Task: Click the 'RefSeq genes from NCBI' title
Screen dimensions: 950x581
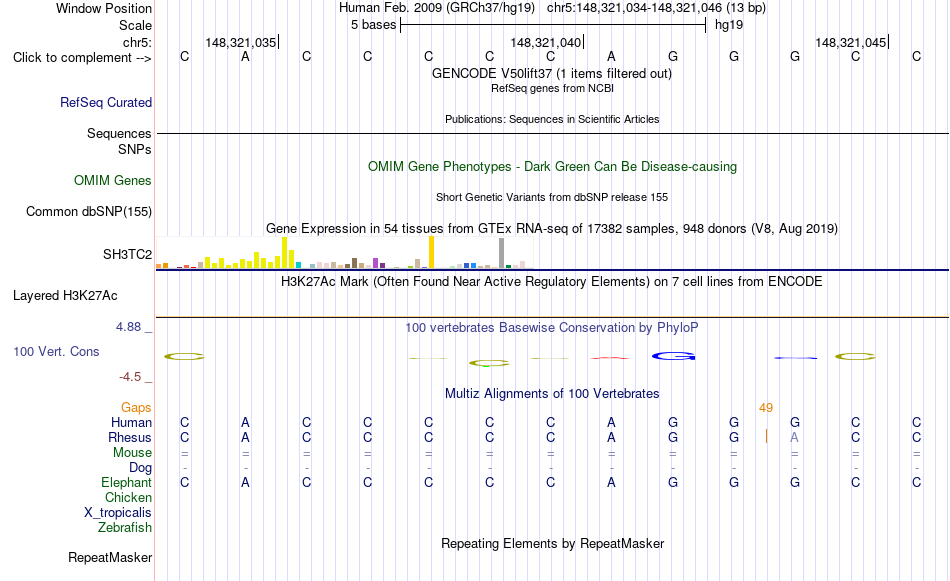Action: (x=553, y=88)
